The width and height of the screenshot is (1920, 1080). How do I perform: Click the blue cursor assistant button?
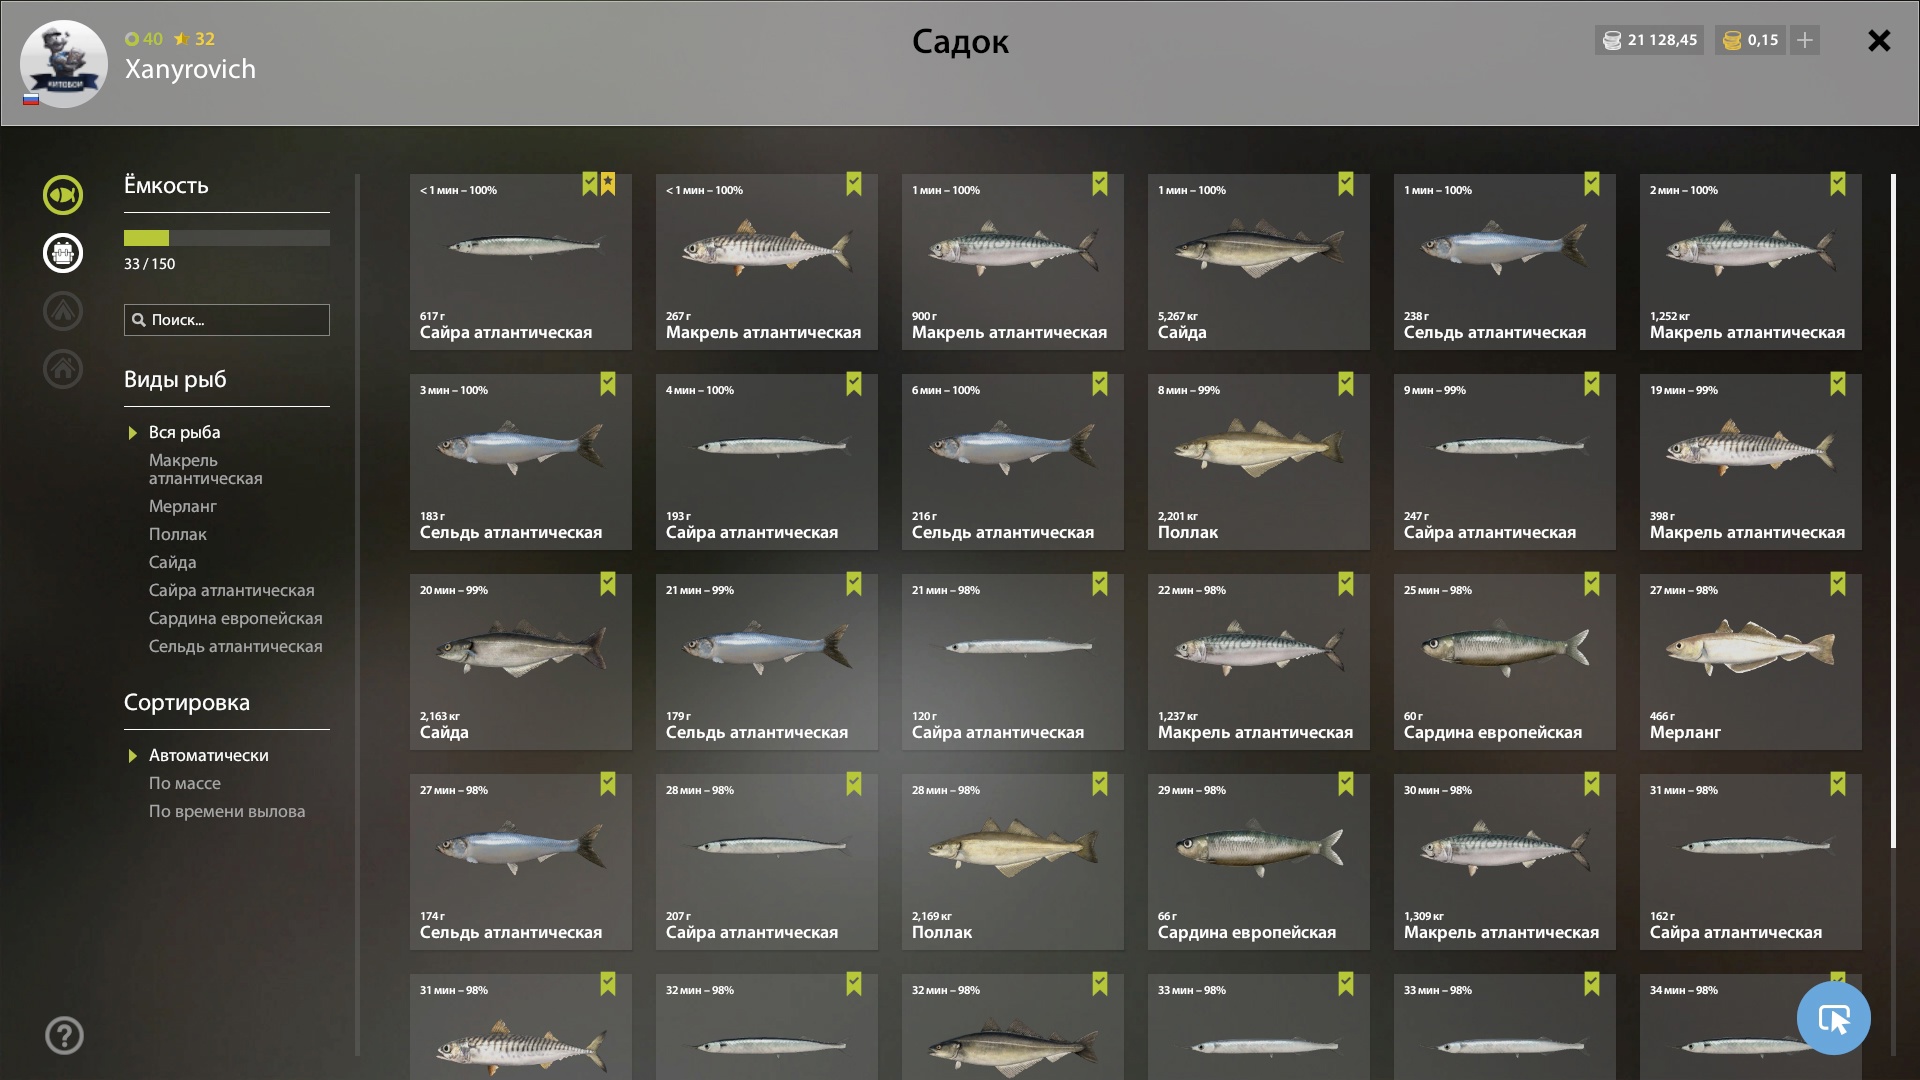(x=1833, y=1019)
